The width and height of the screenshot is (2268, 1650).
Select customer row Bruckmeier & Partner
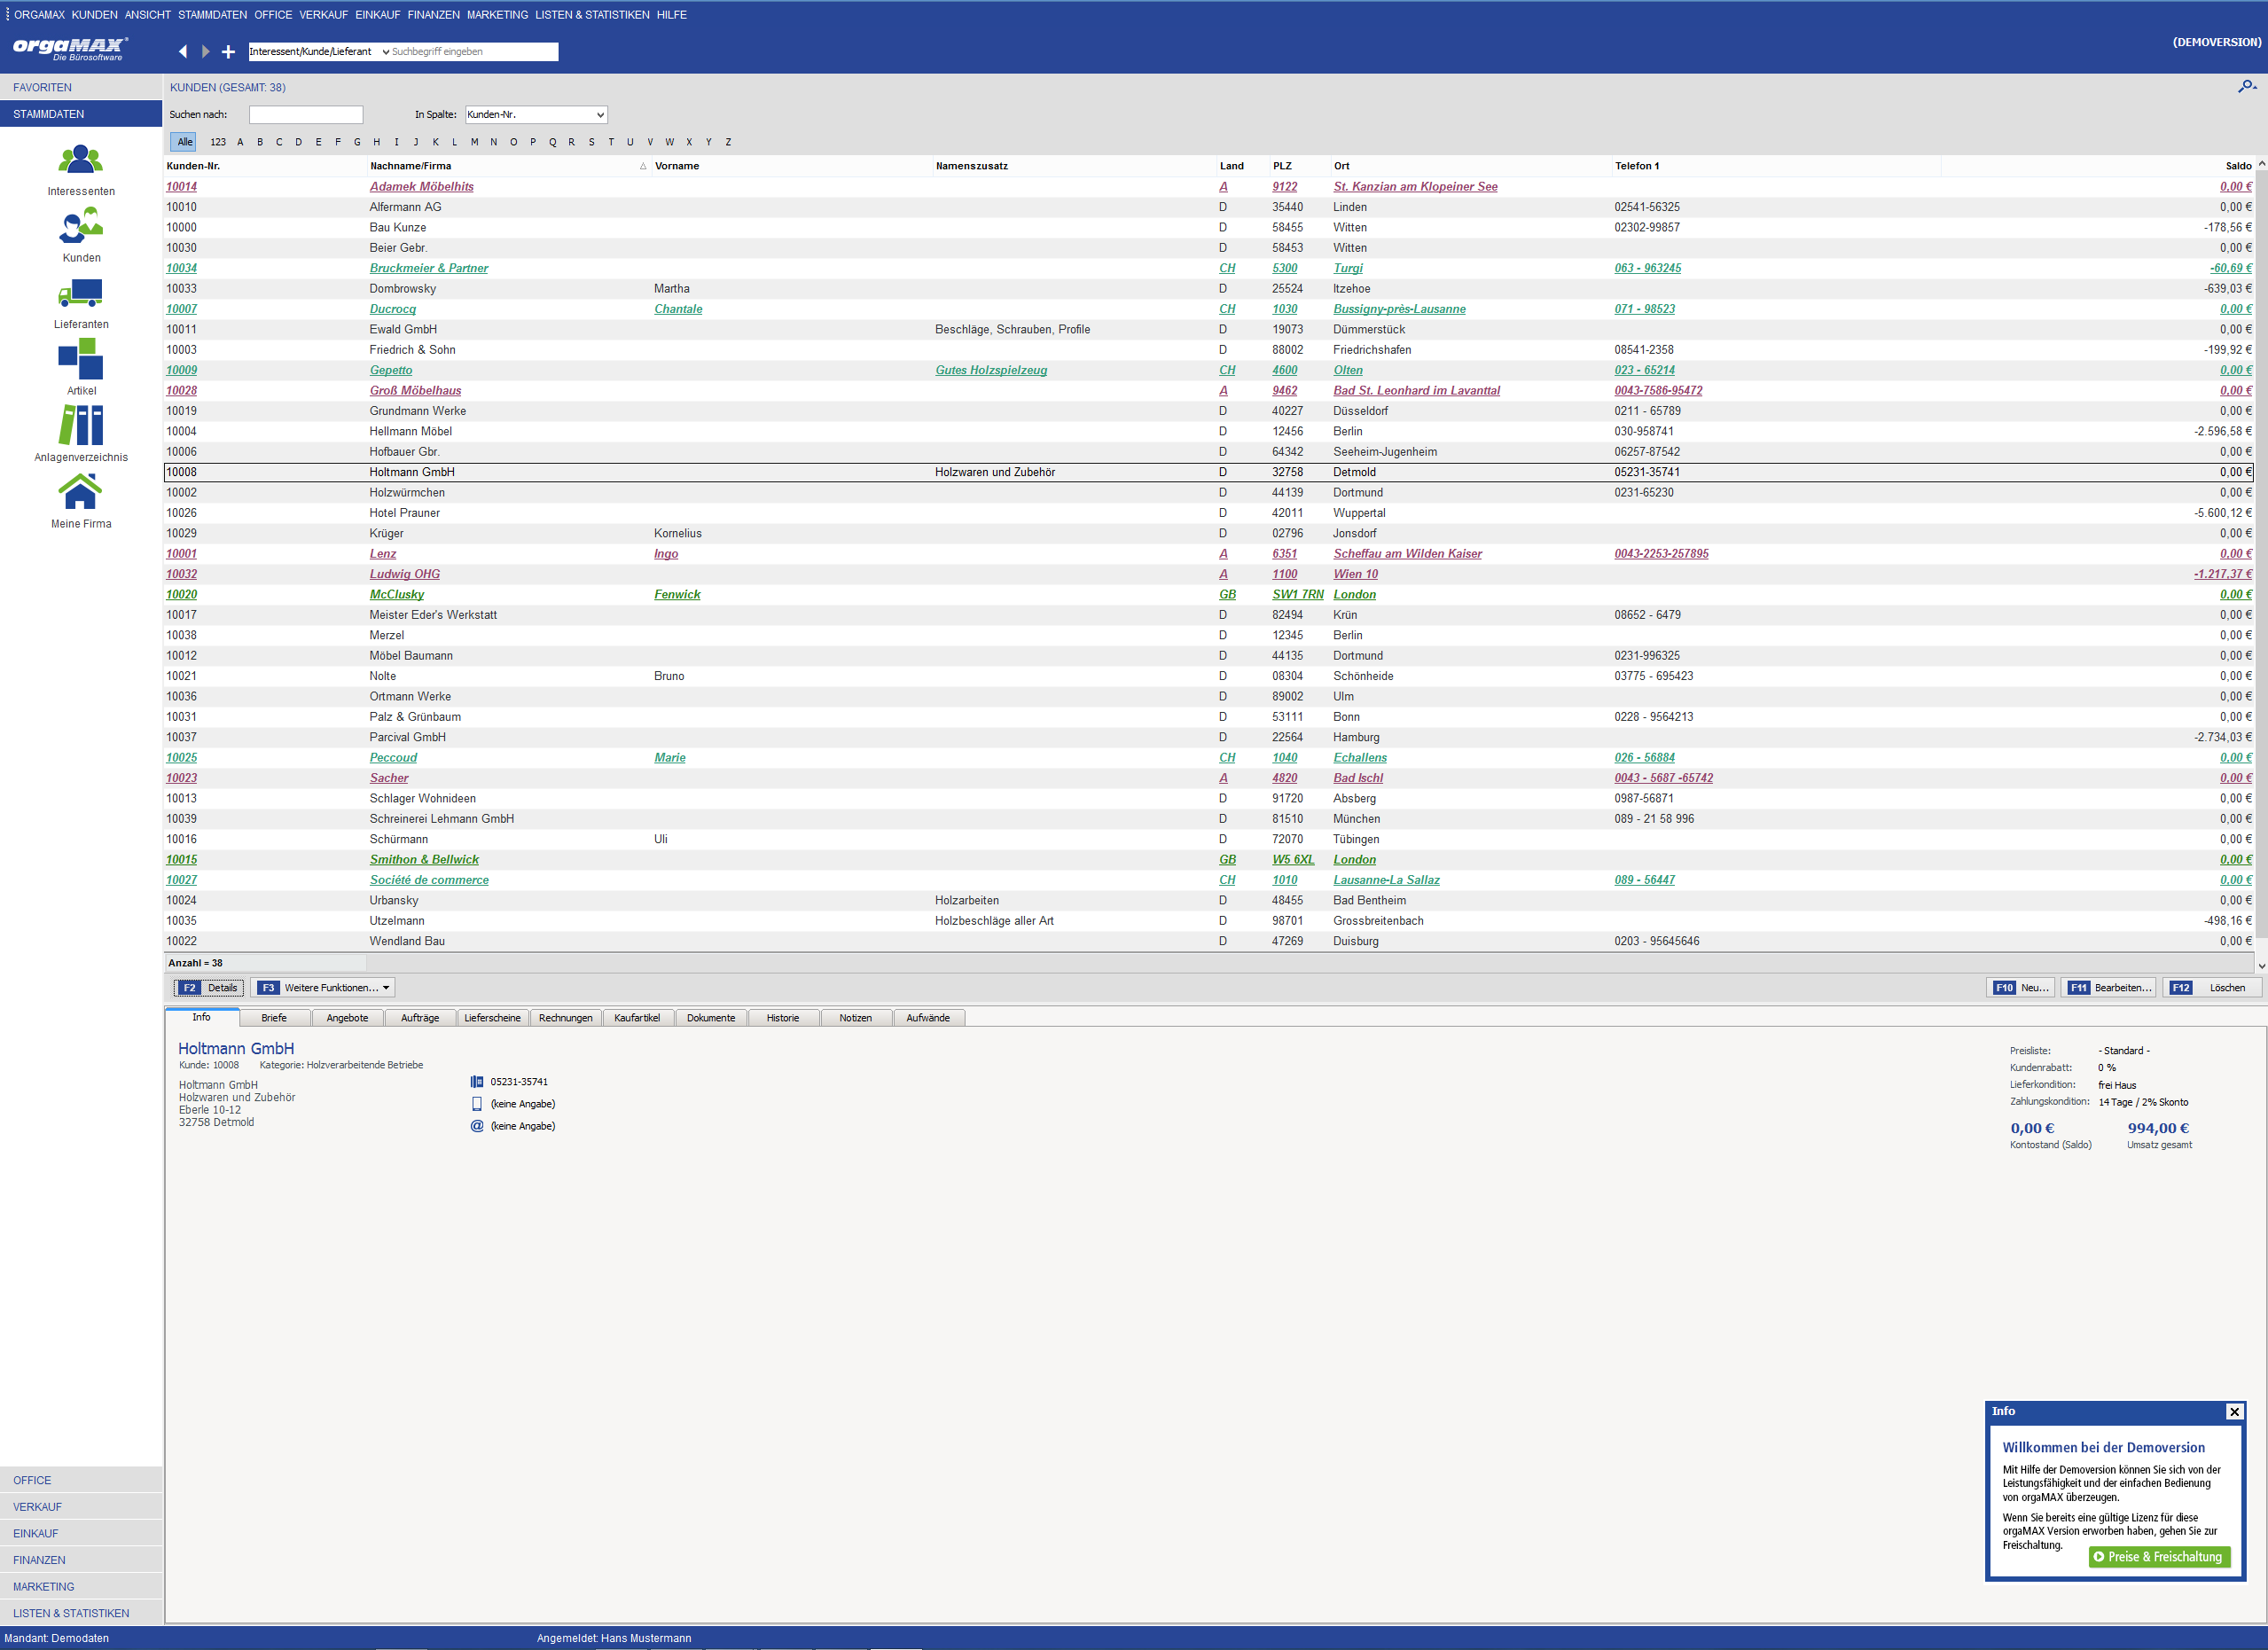[x=1209, y=268]
